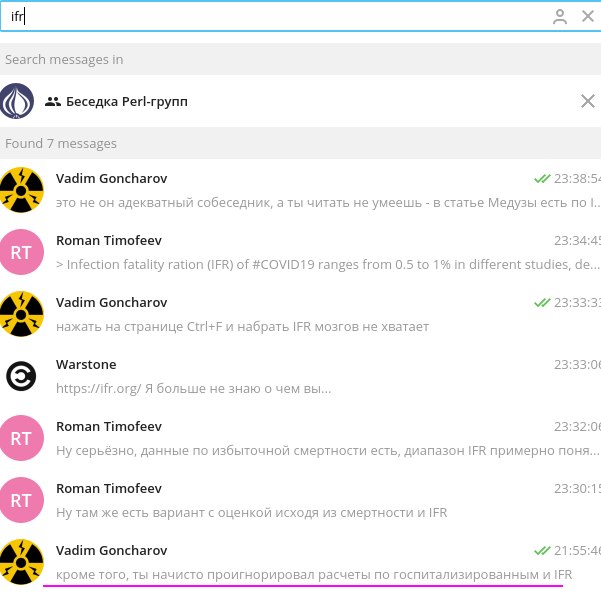Open Vadim Goncharov's 23:38 message result
Viewport: 601px width, 604px height.
tap(300, 190)
